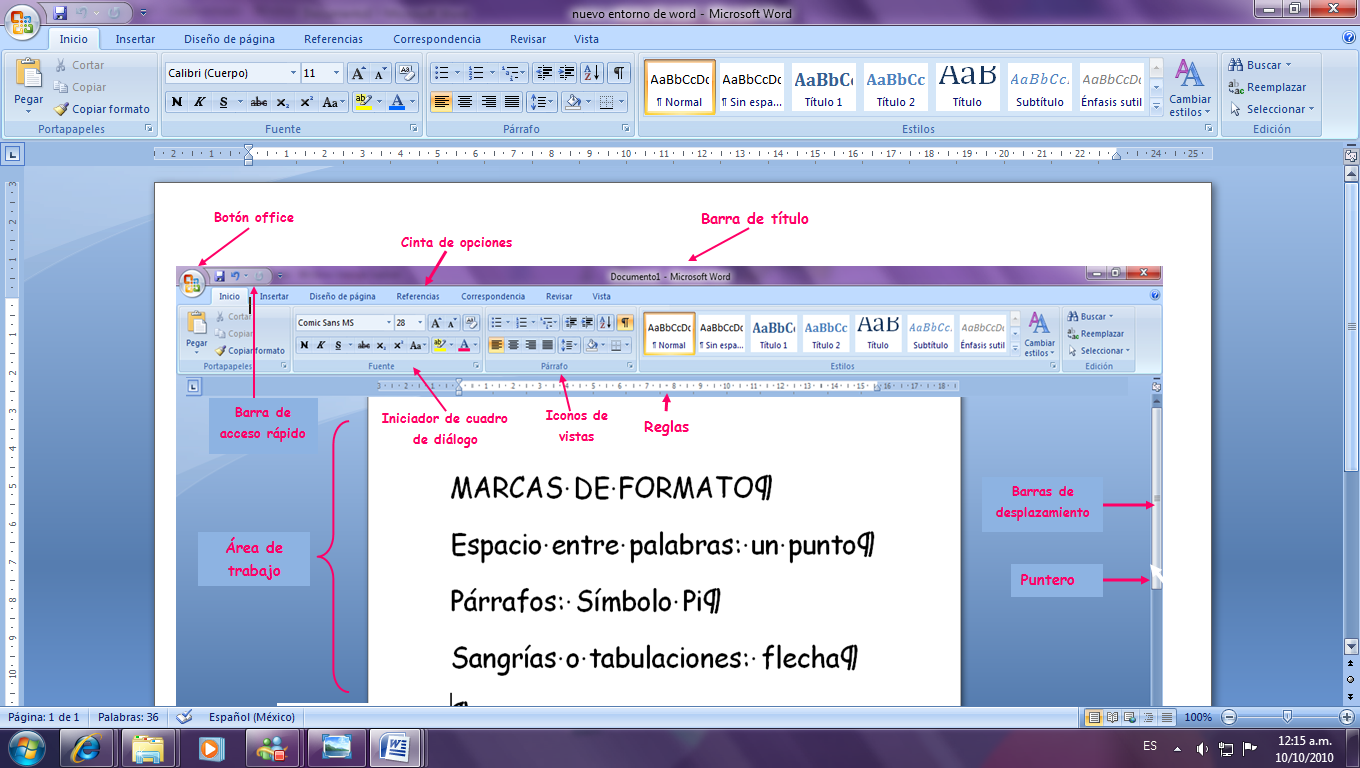Open the Revisar tab in main ribbon
The height and width of the screenshot is (768, 1360).
pos(528,39)
